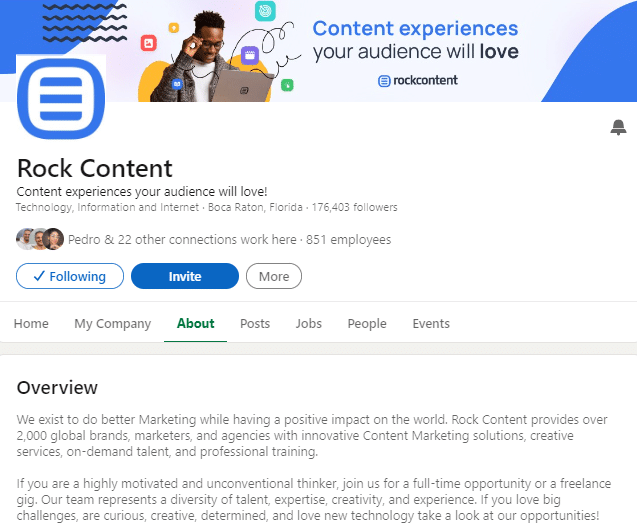Toggle the Following button to unfollow
Screen dimensions: 637x531
point(70,276)
